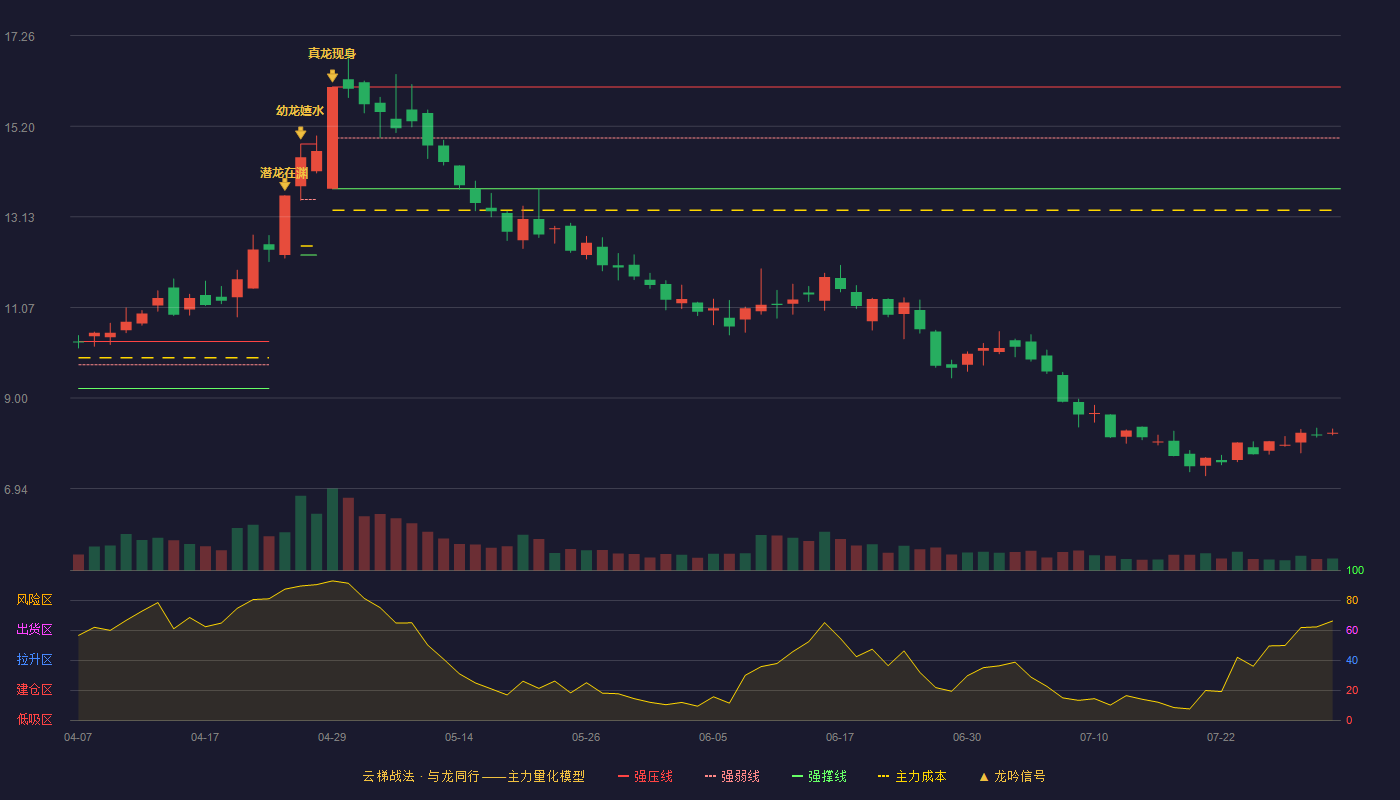Click the 15.20 price axis label

coord(19,128)
